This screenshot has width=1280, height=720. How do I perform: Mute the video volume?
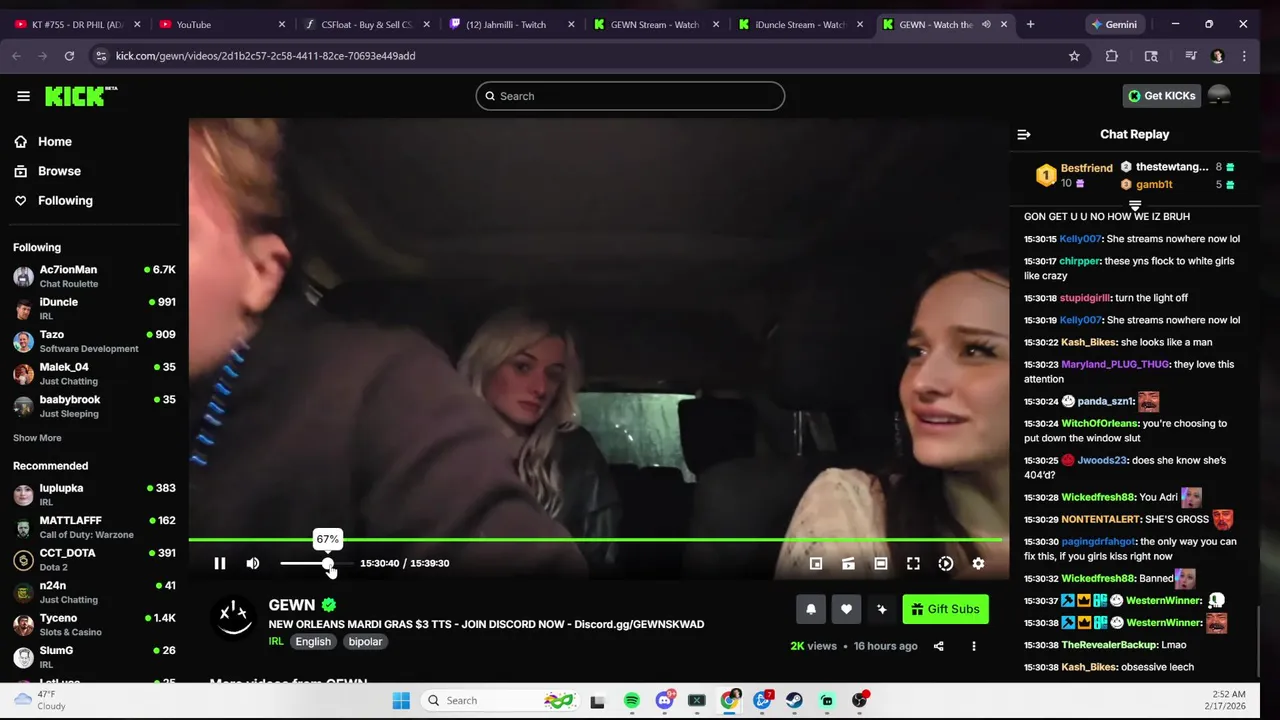point(253,563)
